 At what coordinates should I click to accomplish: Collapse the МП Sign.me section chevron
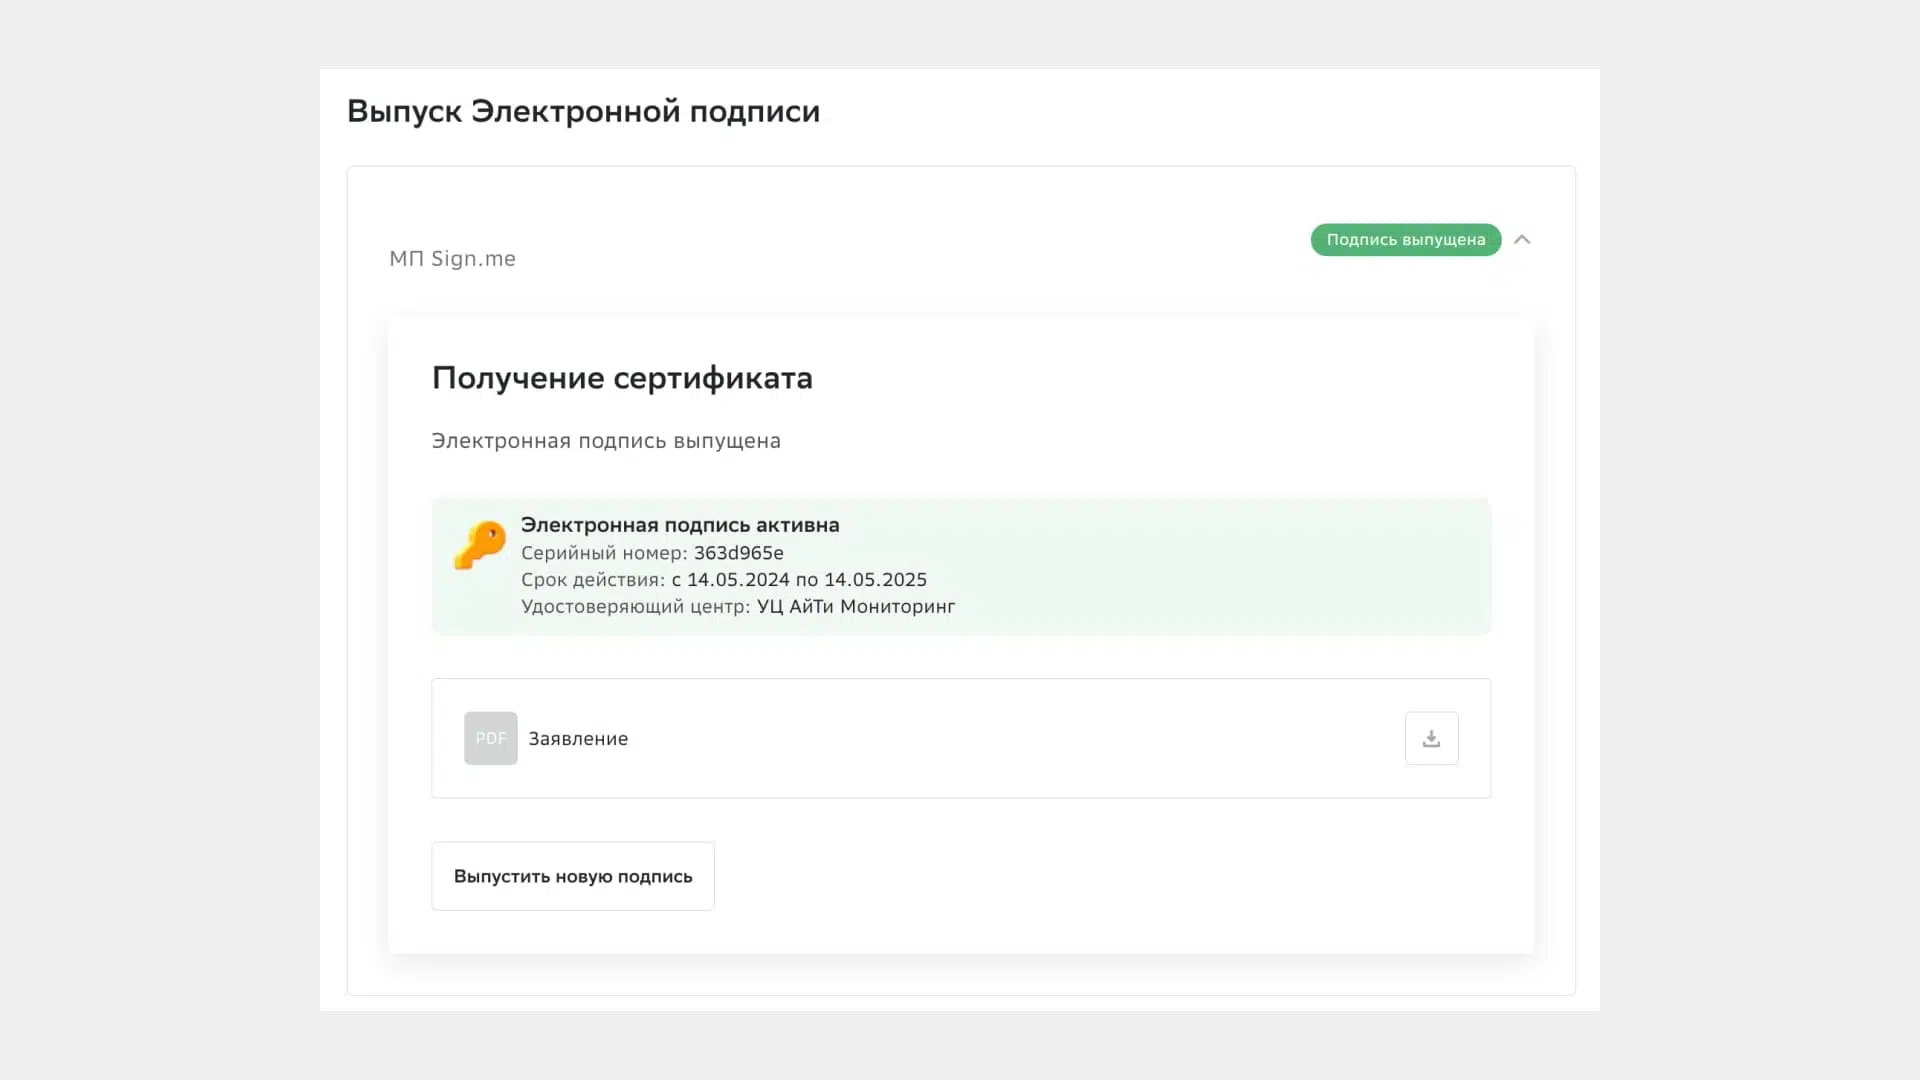(1522, 239)
